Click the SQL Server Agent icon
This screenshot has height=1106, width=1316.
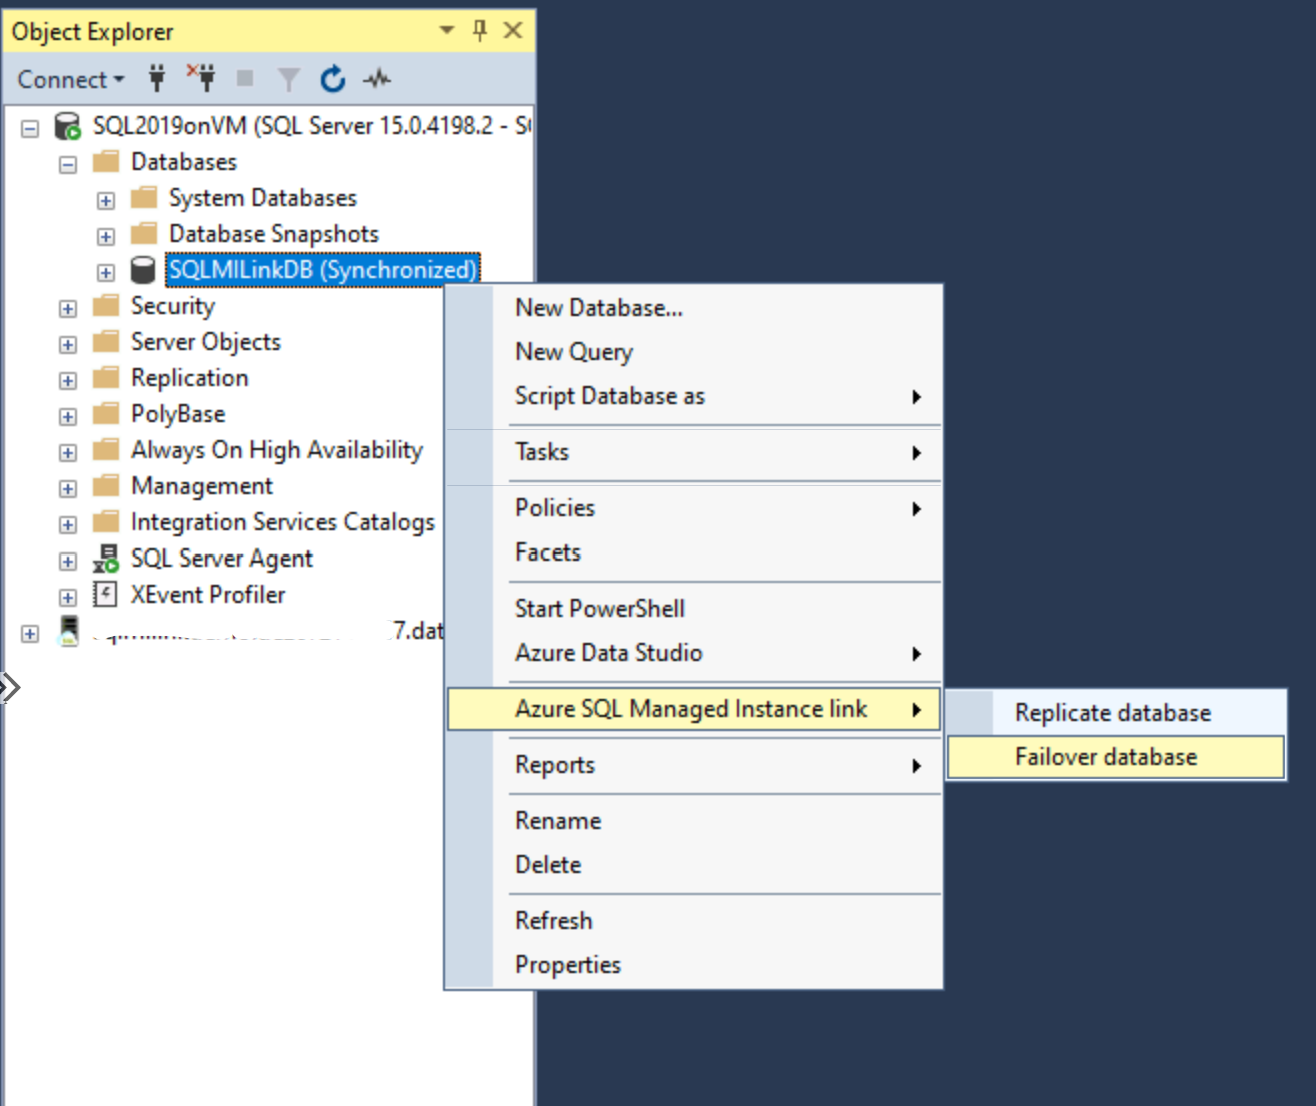pyautogui.click(x=105, y=560)
